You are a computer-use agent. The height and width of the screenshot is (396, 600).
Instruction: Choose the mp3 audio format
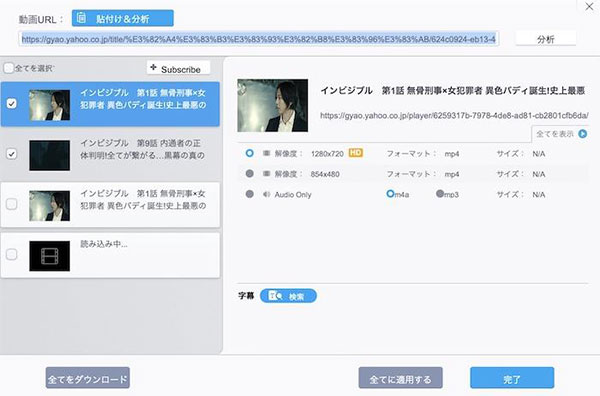[440, 194]
